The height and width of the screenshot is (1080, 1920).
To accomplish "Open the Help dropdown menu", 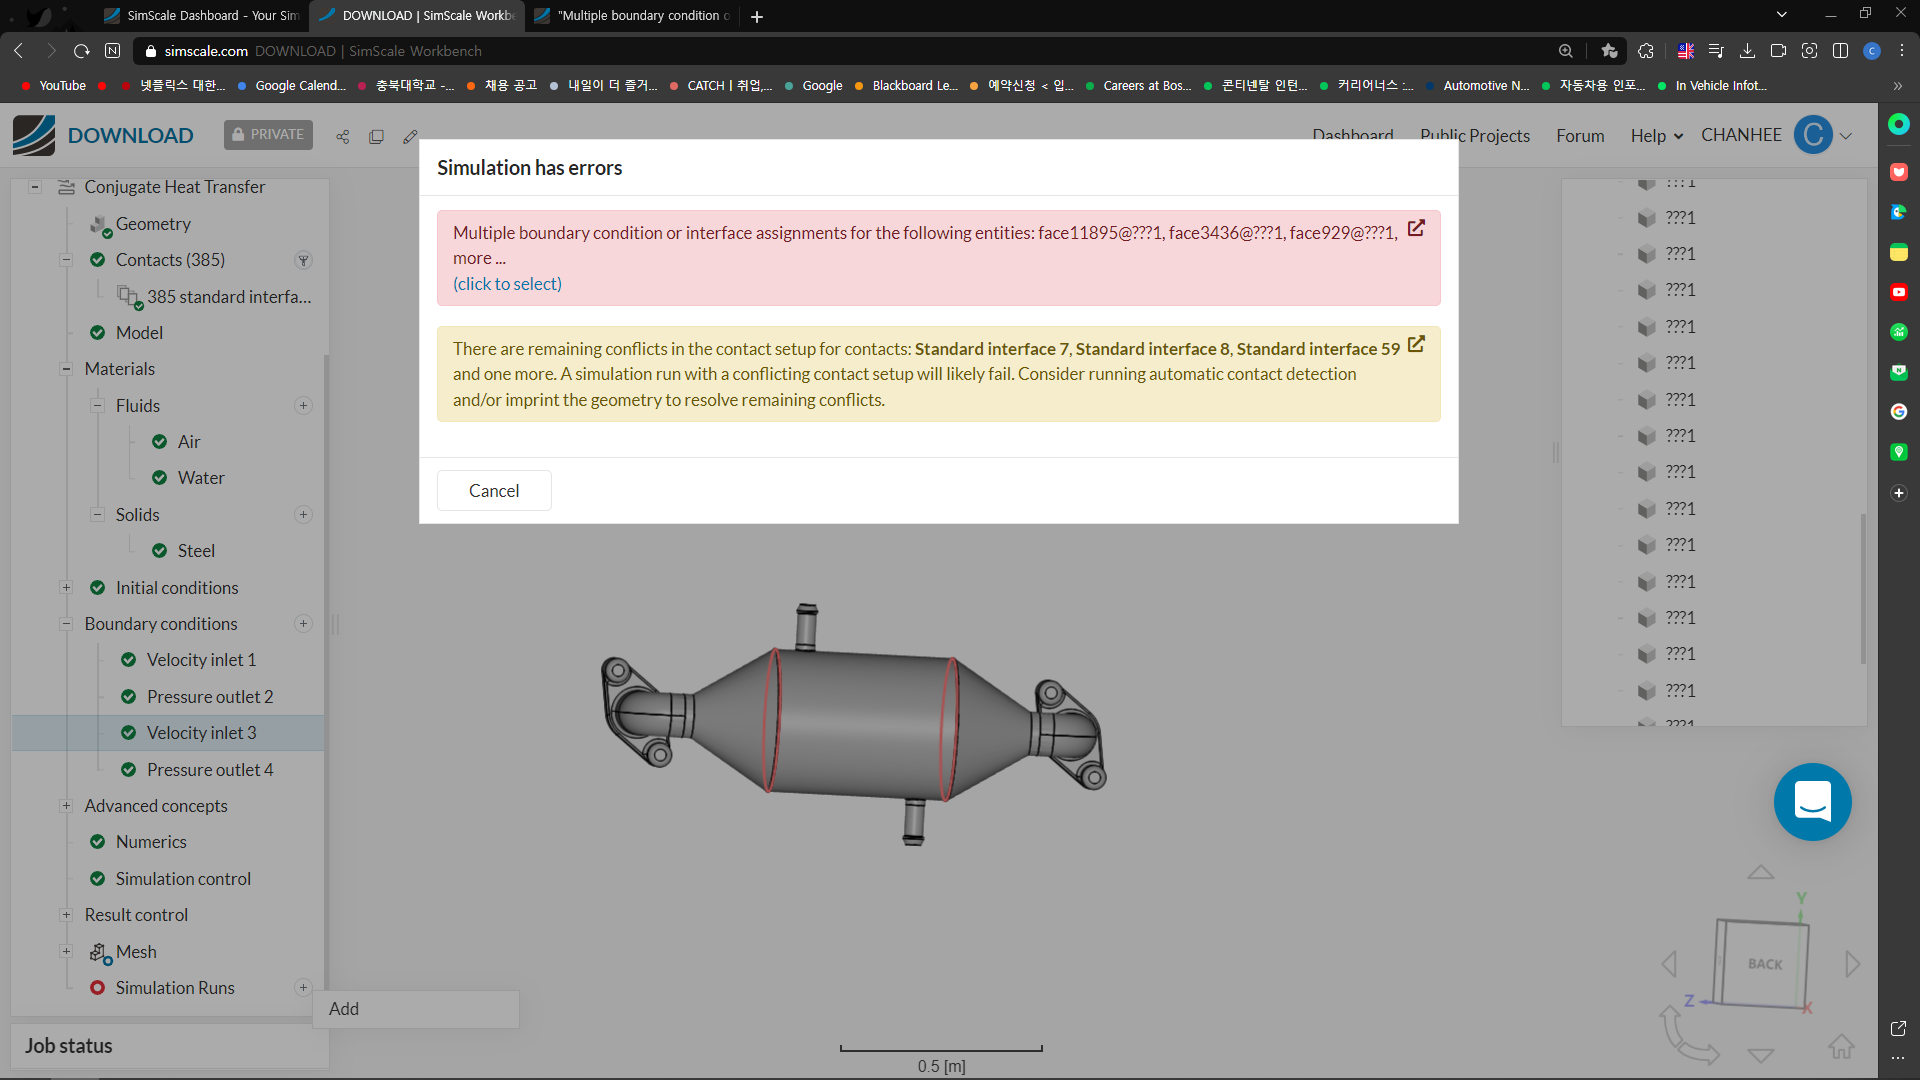I will click(x=1656, y=136).
